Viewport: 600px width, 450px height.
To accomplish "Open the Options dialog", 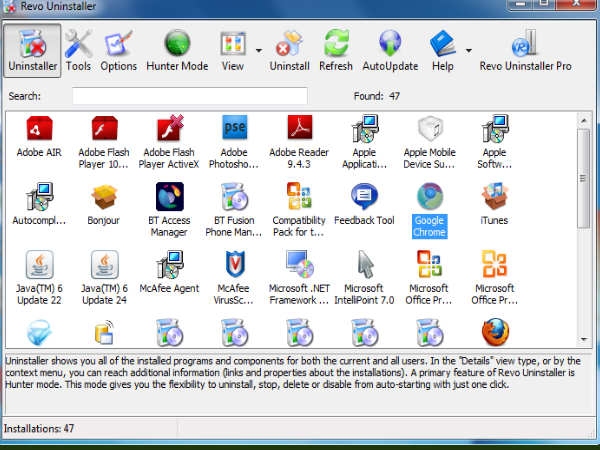I will (119, 51).
